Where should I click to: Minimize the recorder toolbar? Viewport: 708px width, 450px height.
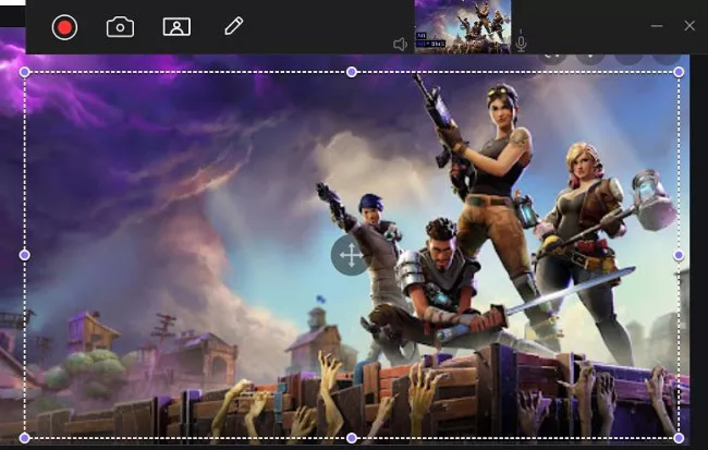657,26
